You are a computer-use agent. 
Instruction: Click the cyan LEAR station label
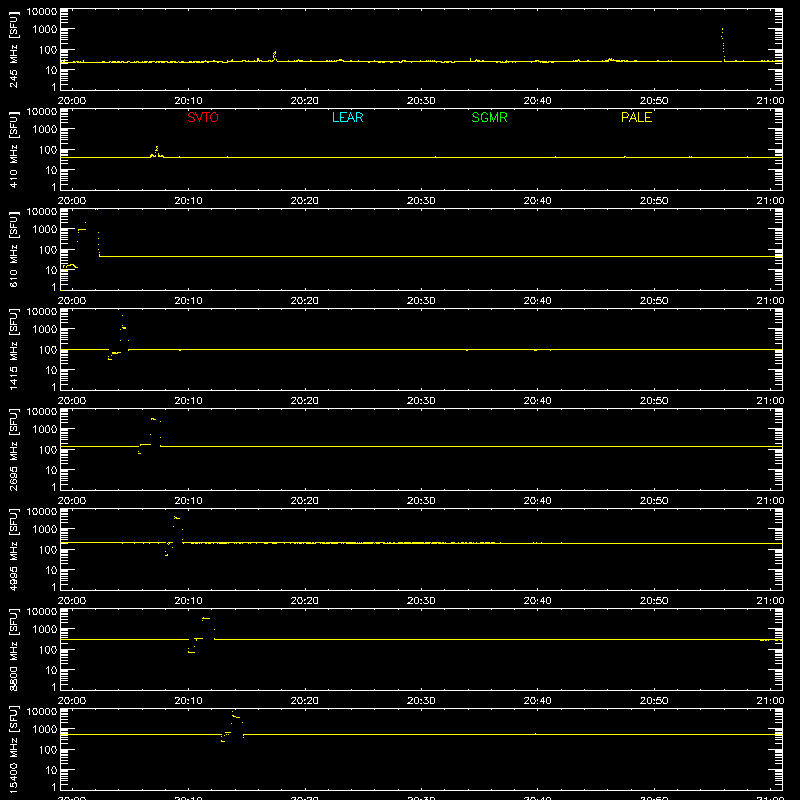click(347, 117)
